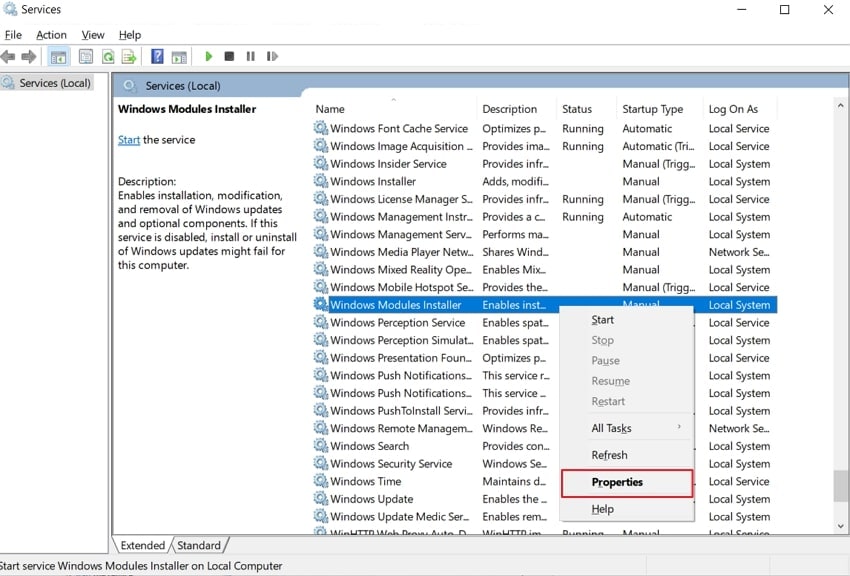Switch to the Standard tab

199,545
